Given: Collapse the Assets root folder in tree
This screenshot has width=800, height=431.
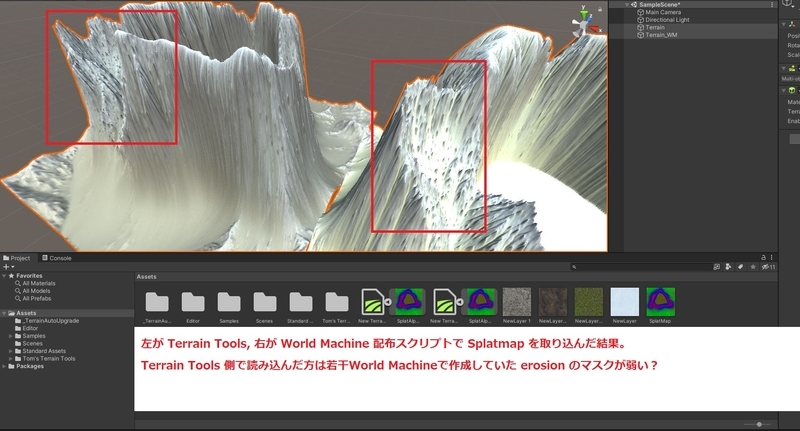Looking at the screenshot, I should (4, 313).
